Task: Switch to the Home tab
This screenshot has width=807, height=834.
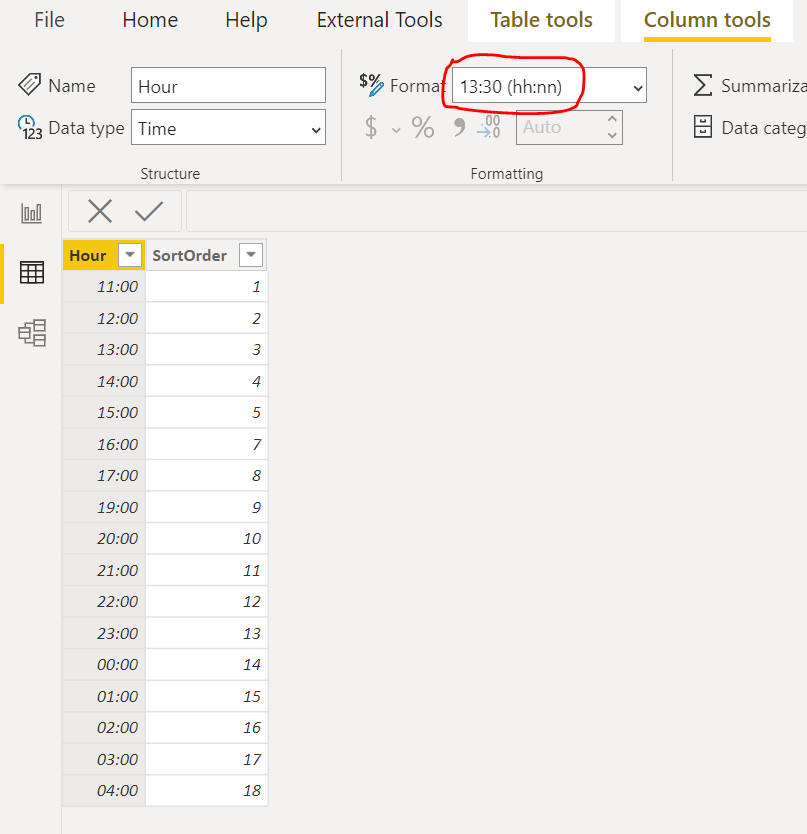Action: click(x=150, y=20)
